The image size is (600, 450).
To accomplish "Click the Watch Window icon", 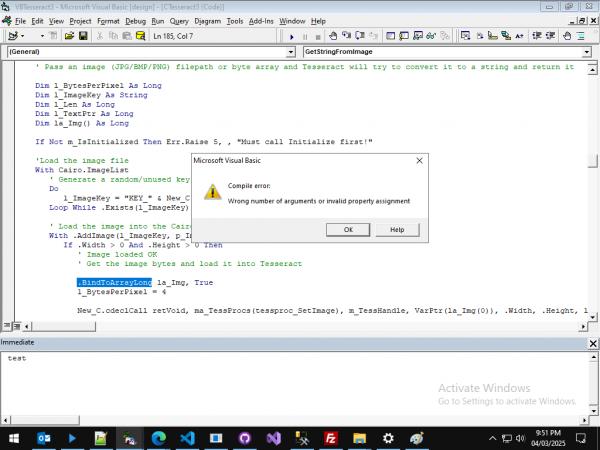I will [417, 36].
